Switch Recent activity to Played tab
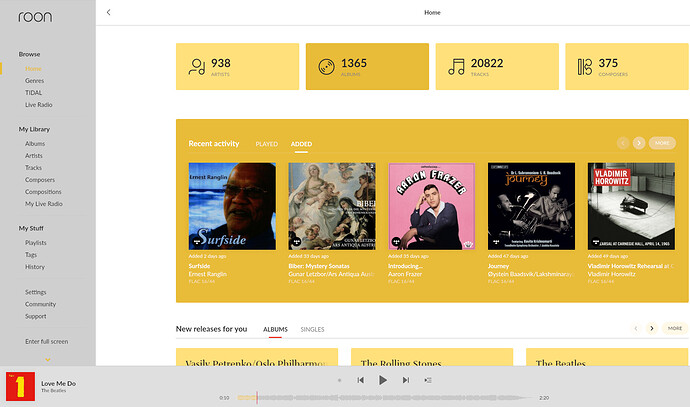This screenshot has width=690, height=407. pyautogui.click(x=267, y=144)
